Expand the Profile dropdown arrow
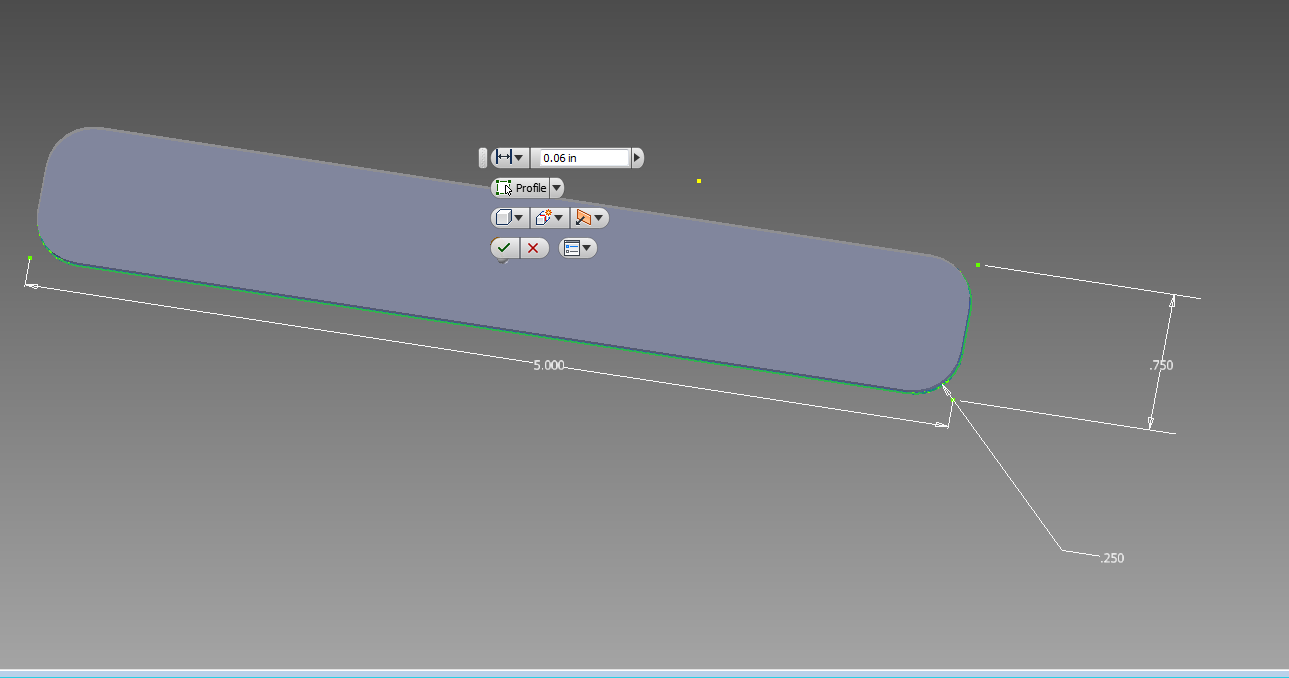This screenshot has height=678, width=1289. click(557, 188)
